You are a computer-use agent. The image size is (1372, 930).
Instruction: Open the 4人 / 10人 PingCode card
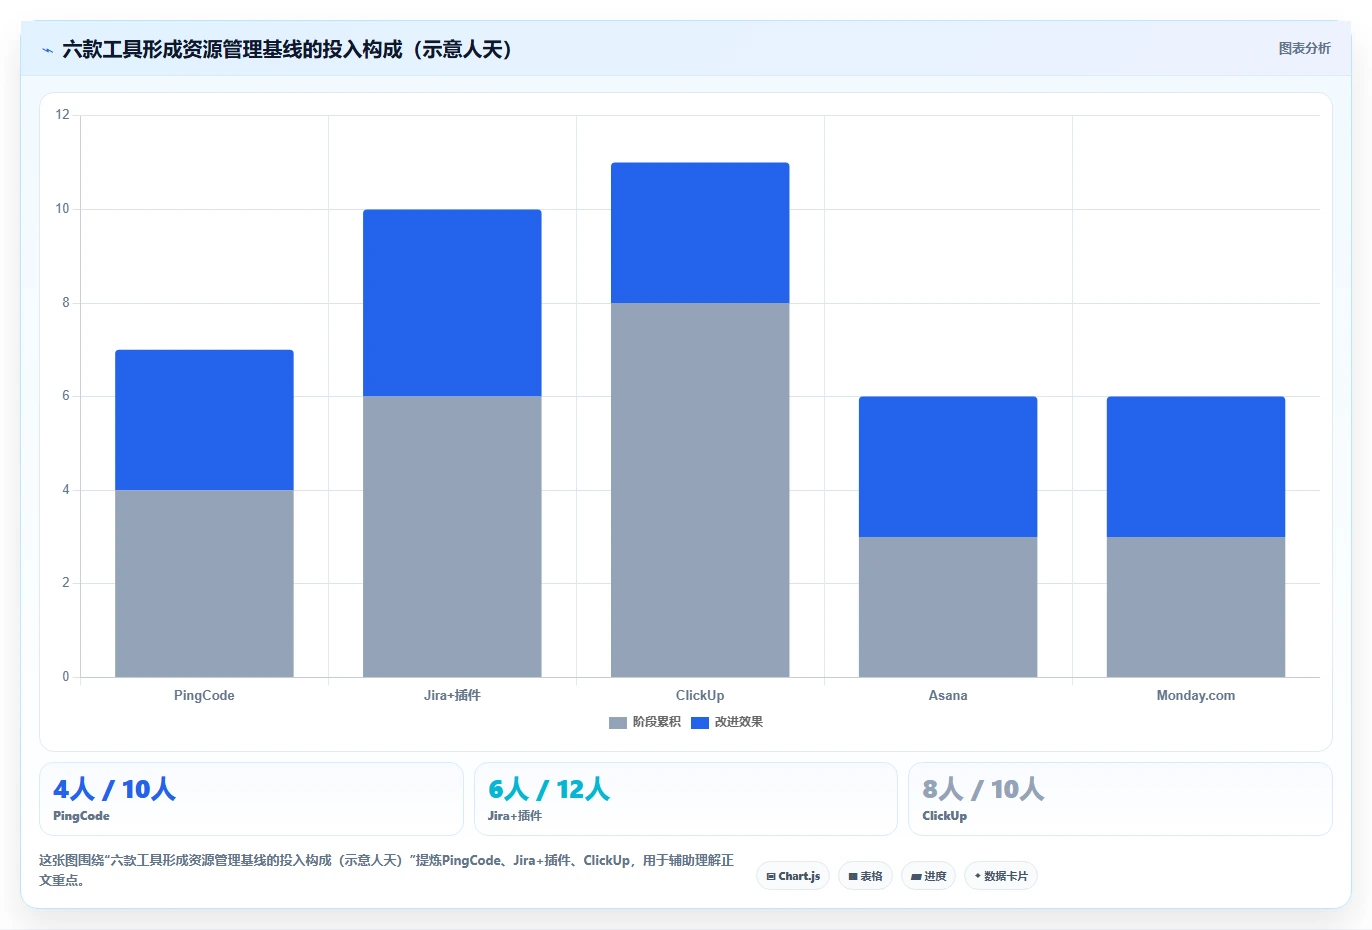251,799
